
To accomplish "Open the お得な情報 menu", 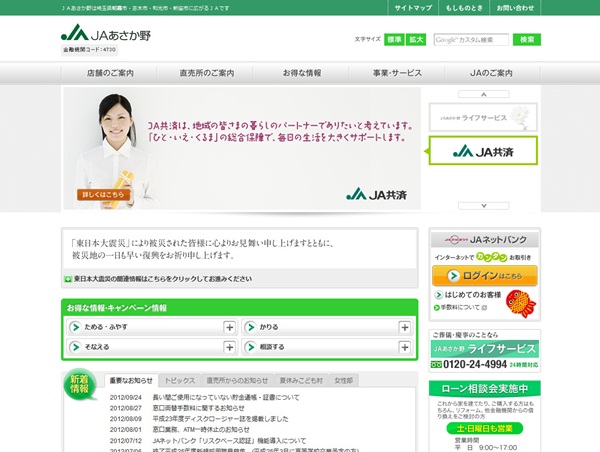I will pos(302,73).
